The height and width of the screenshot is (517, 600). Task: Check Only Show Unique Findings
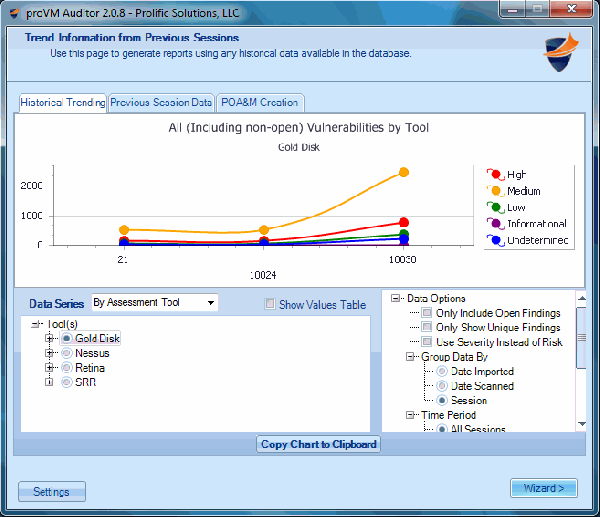tap(427, 327)
